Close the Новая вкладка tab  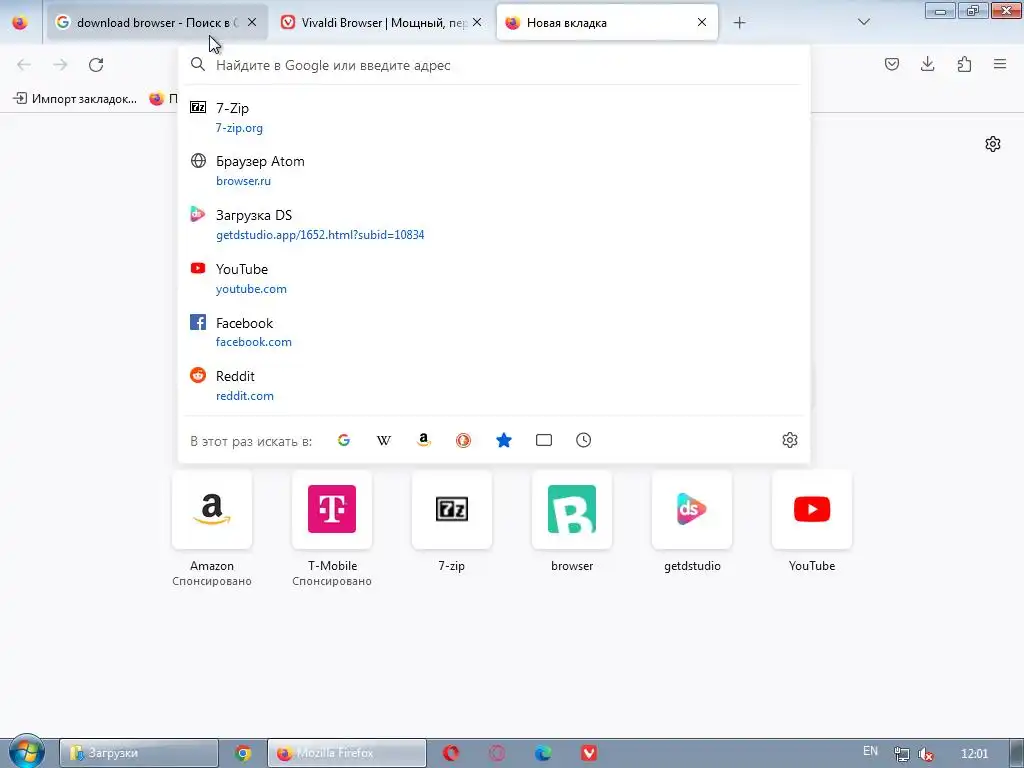(702, 22)
